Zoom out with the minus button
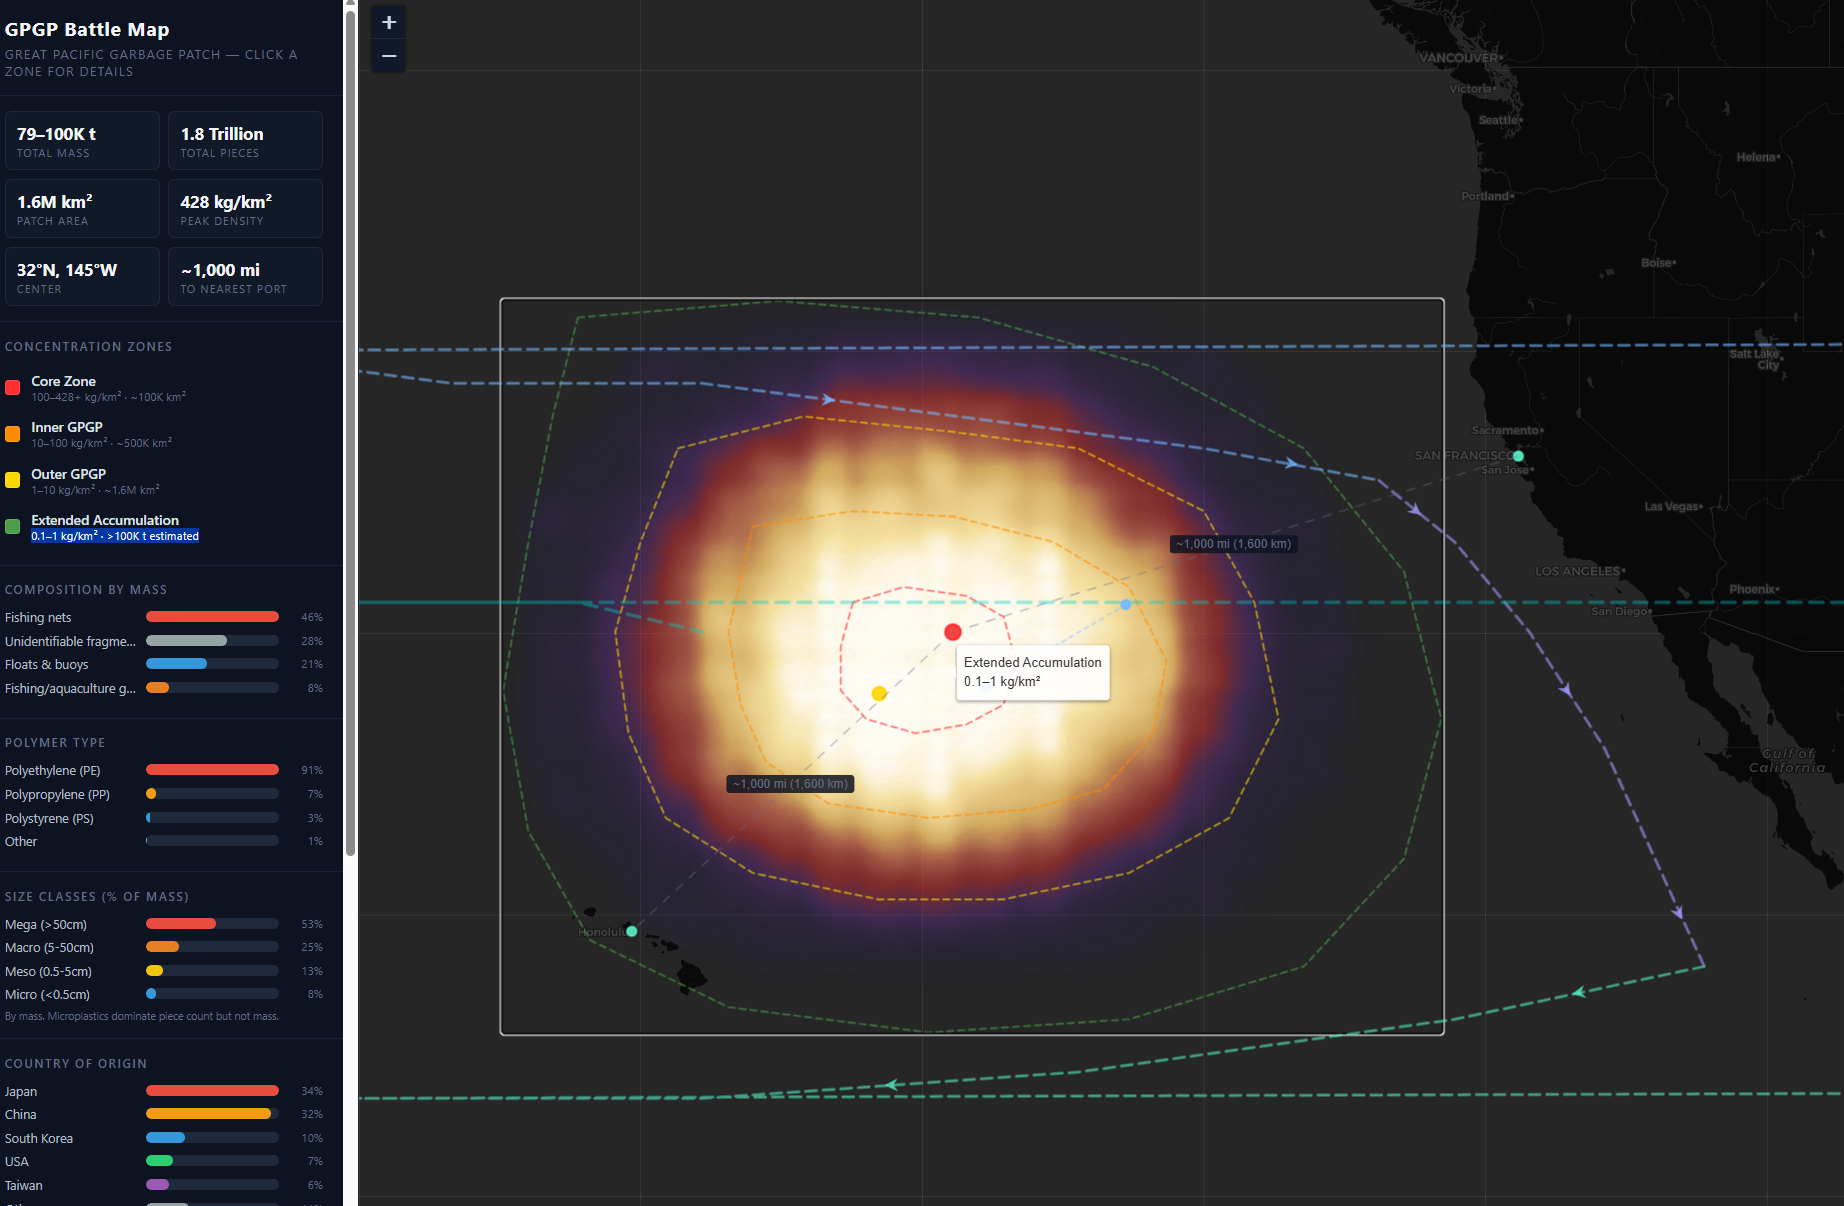The width and height of the screenshot is (1844, 1206). tap(389, 56)
